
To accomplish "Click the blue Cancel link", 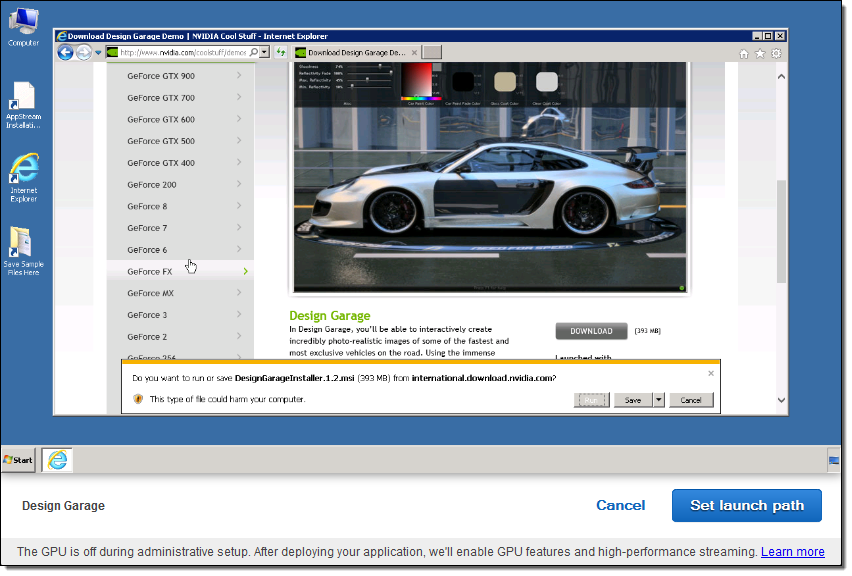I will [621, 505].
